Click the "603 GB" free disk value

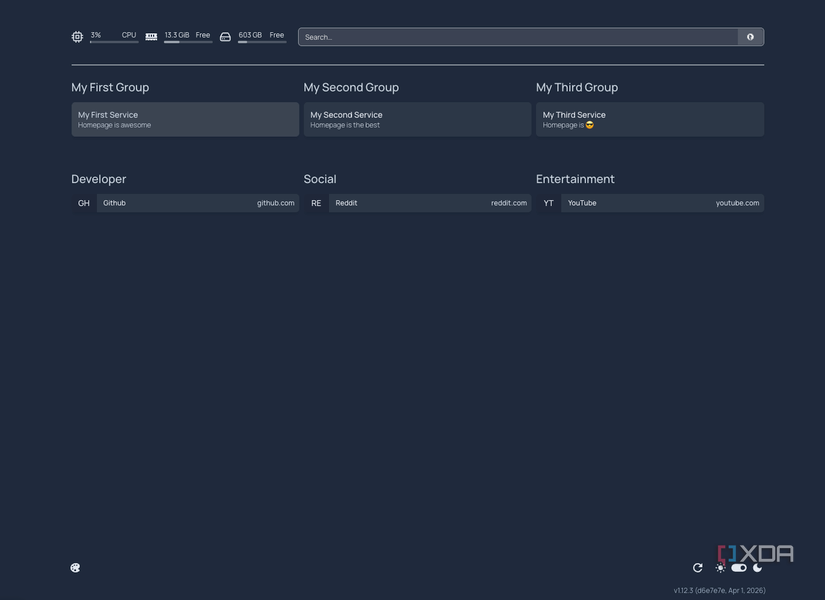[x=250, y=35]
